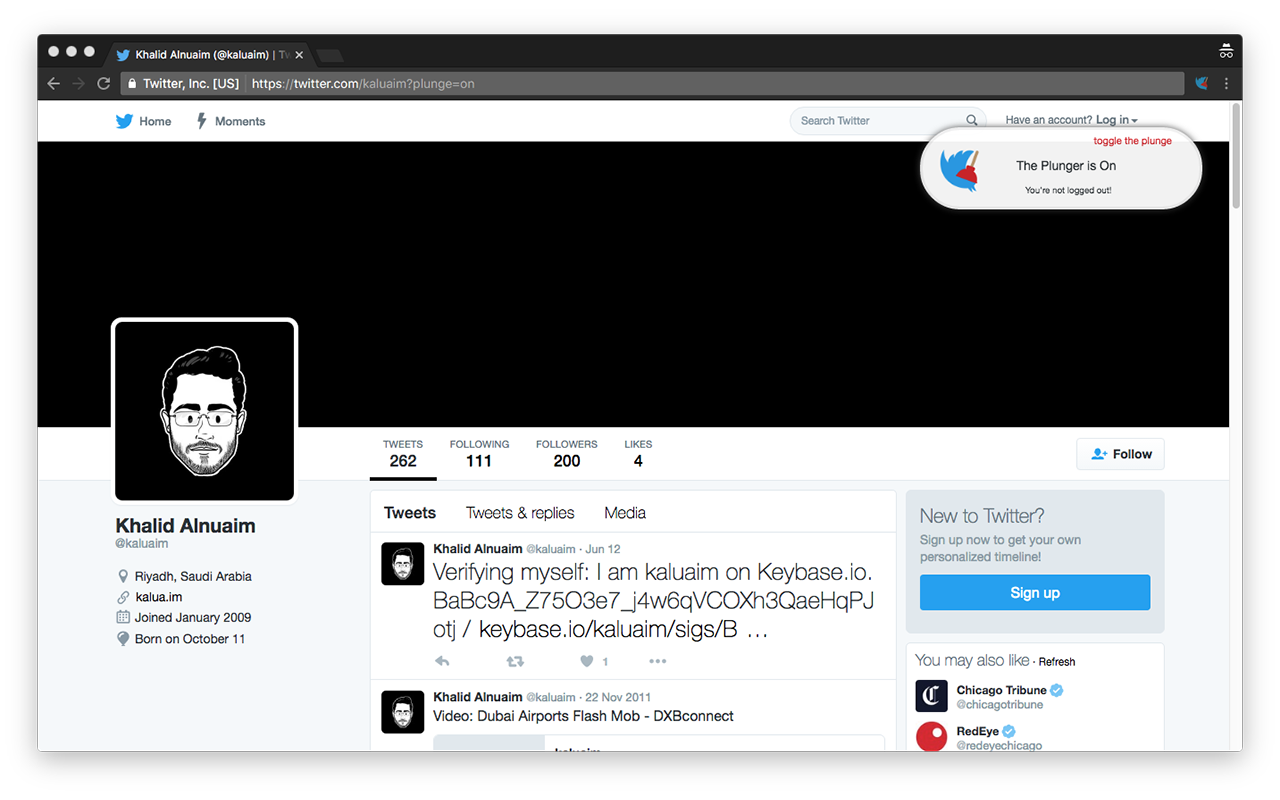The height and width of the screenshot is (800, 1280).
Task: Click The Plunger is On text
Action: pos(1066,166)
